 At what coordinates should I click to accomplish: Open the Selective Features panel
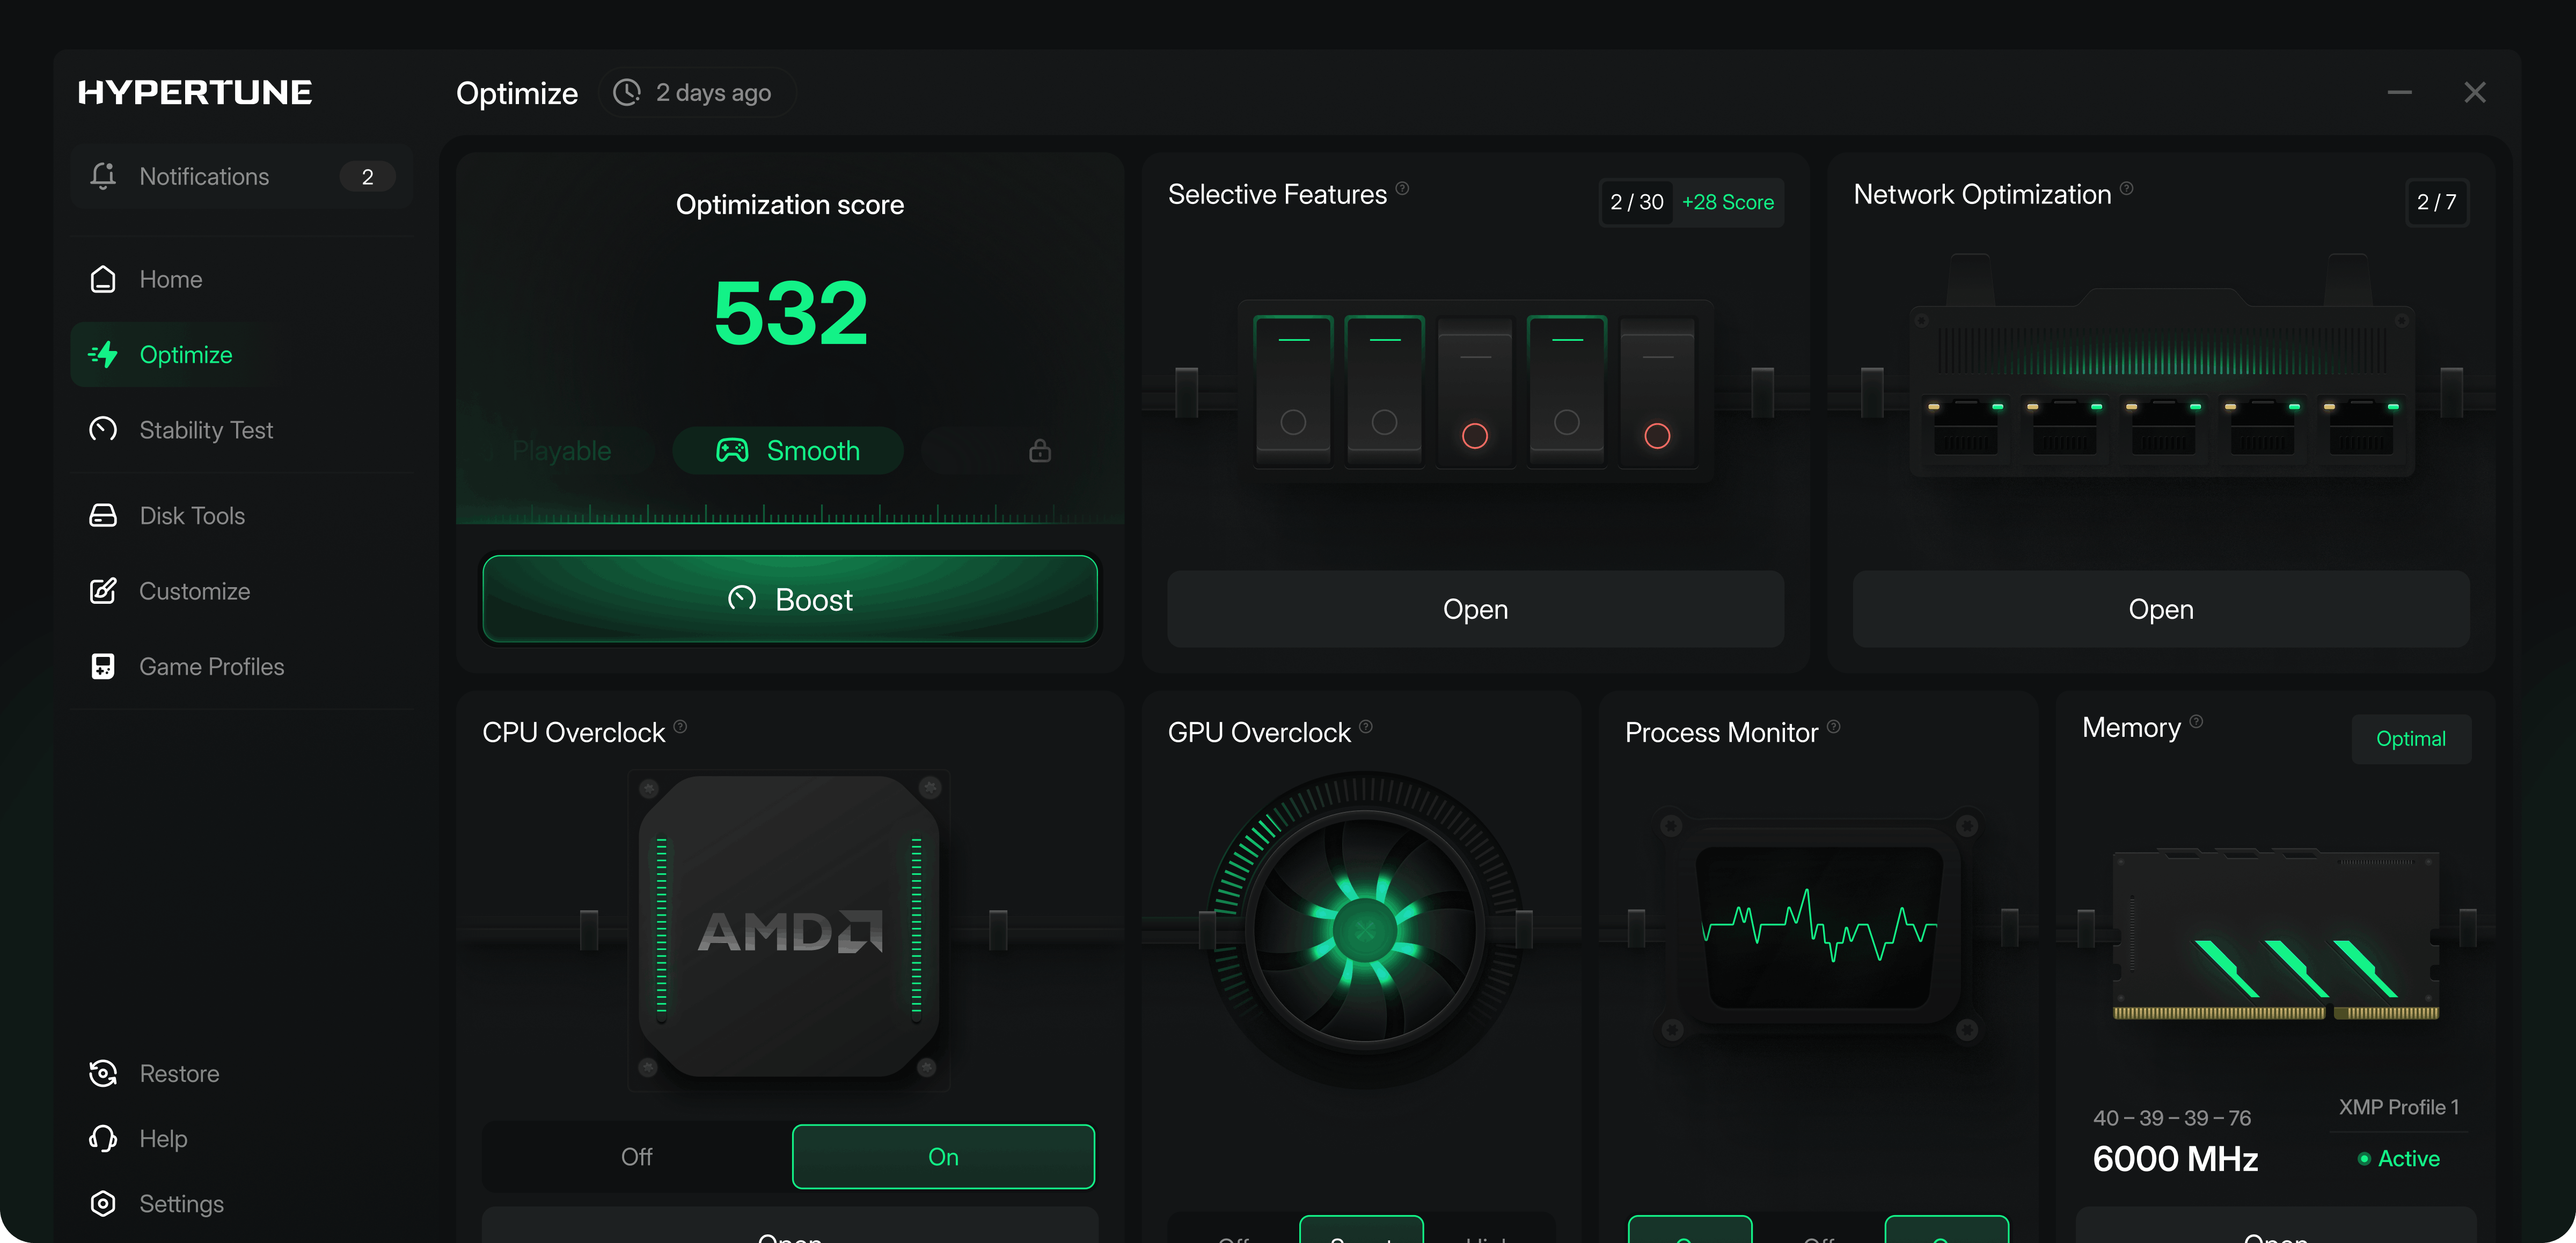pyautogui.click(x=1475, y=608)
